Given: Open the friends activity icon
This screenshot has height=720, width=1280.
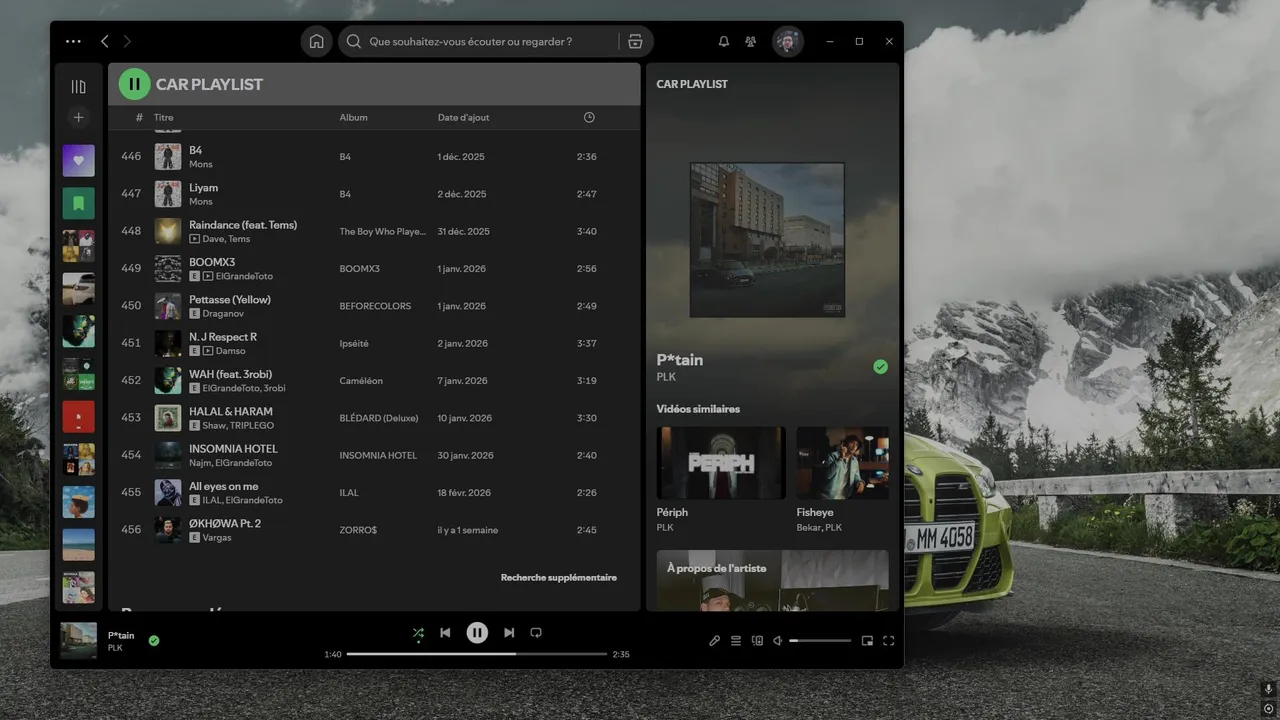Looking at the screenshot, I should 751,41.
